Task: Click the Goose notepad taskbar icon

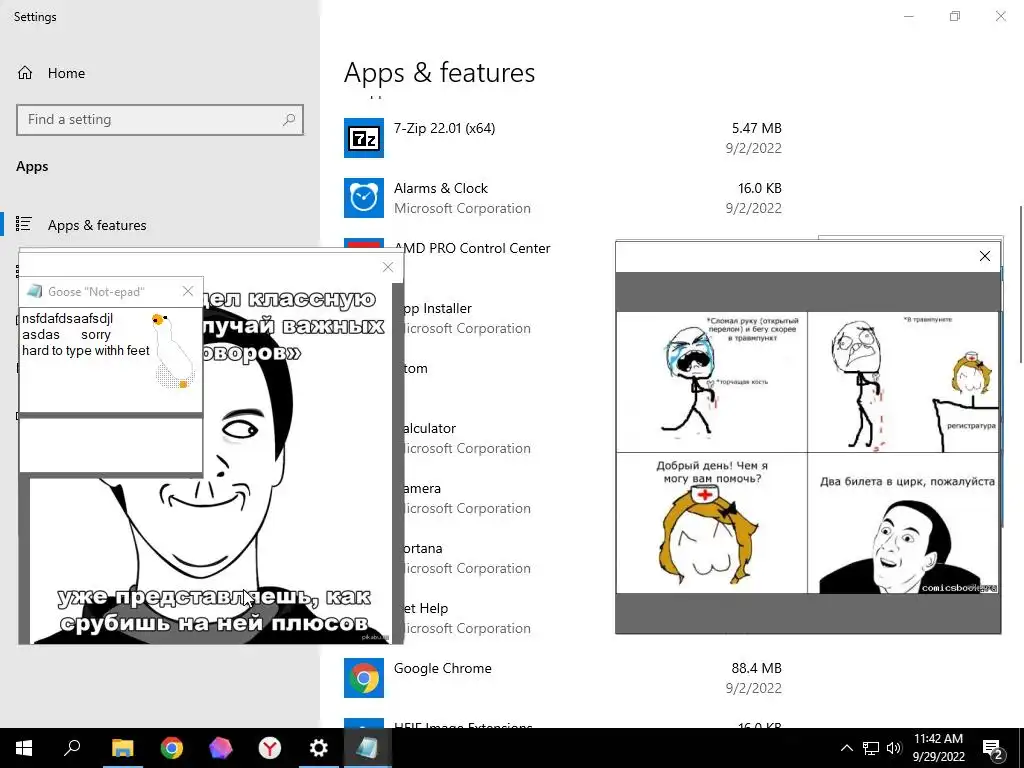Action: click(x=367, y=748)
